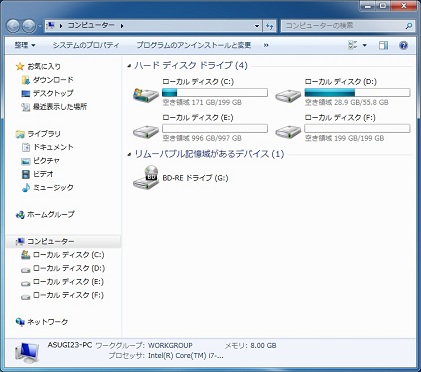Refresh the address bar location
421x372 pixels.
[x=269, y=26]
